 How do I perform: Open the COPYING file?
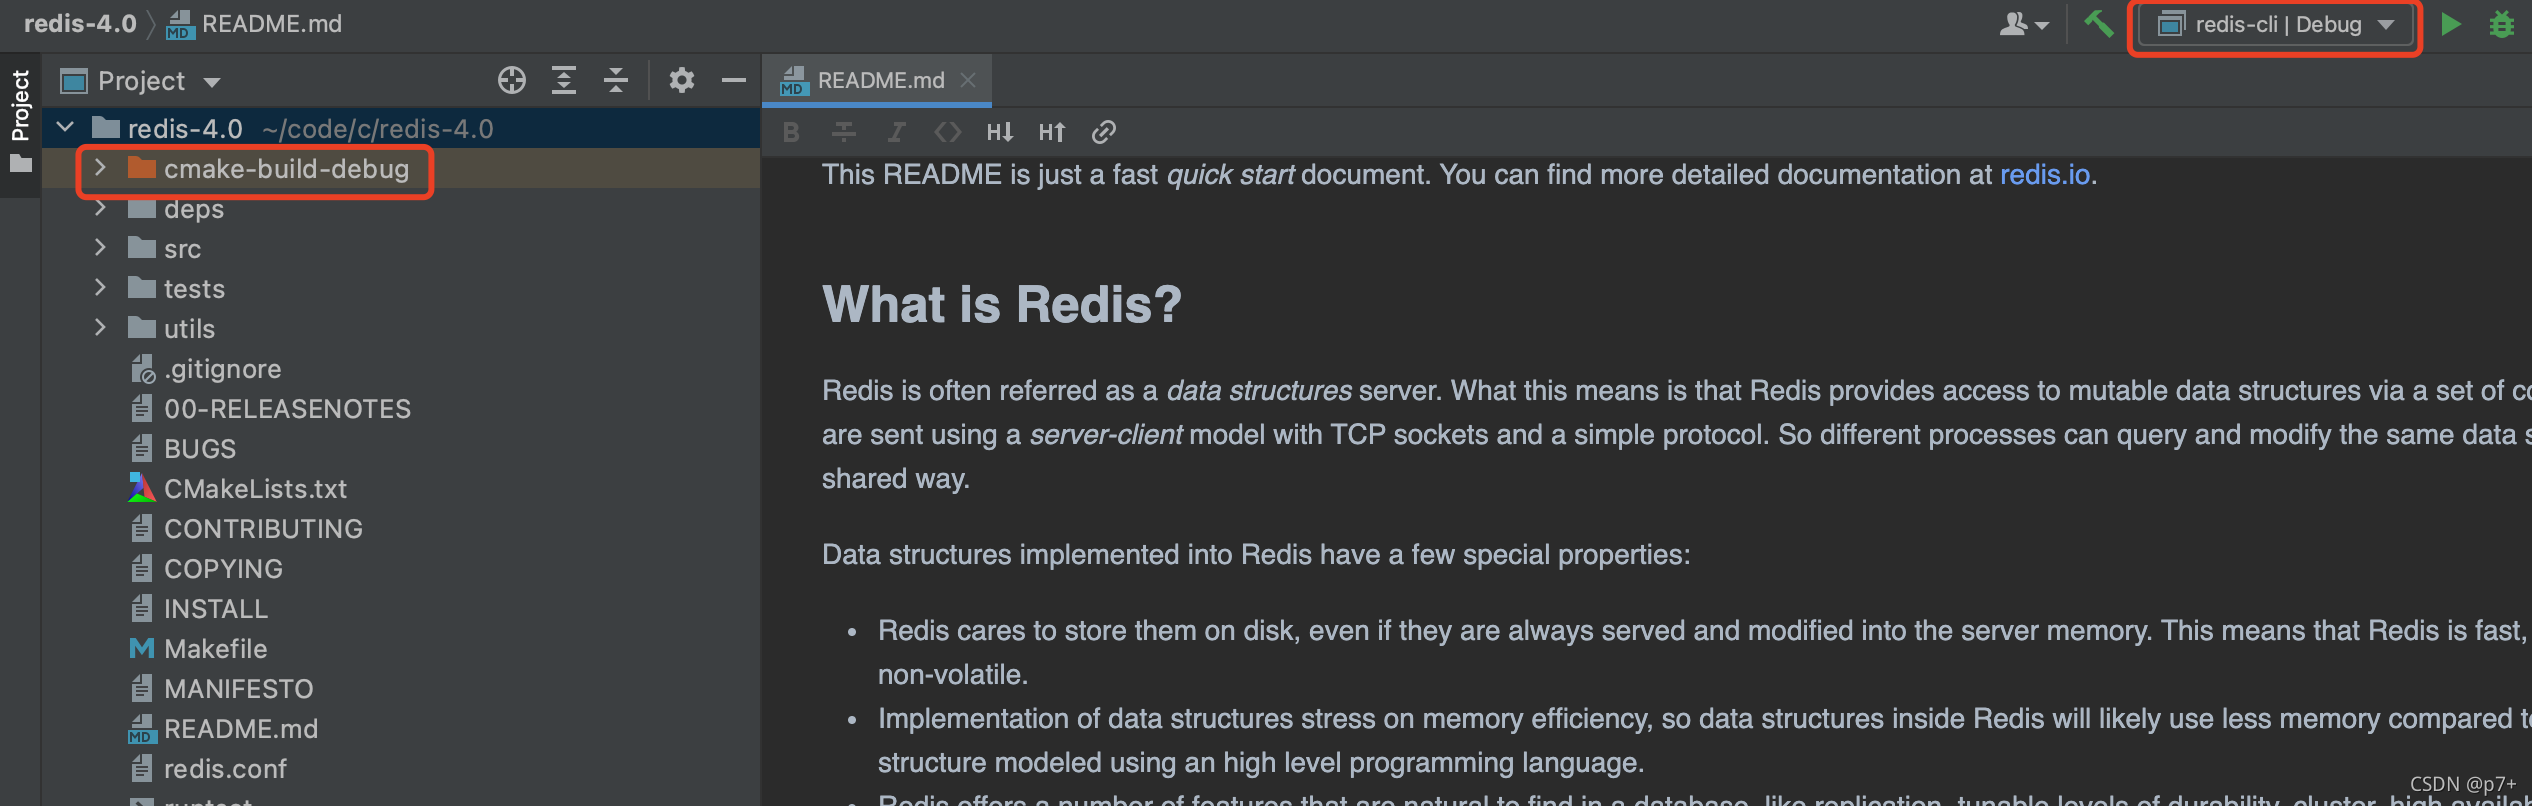click(x=223, y=569)
